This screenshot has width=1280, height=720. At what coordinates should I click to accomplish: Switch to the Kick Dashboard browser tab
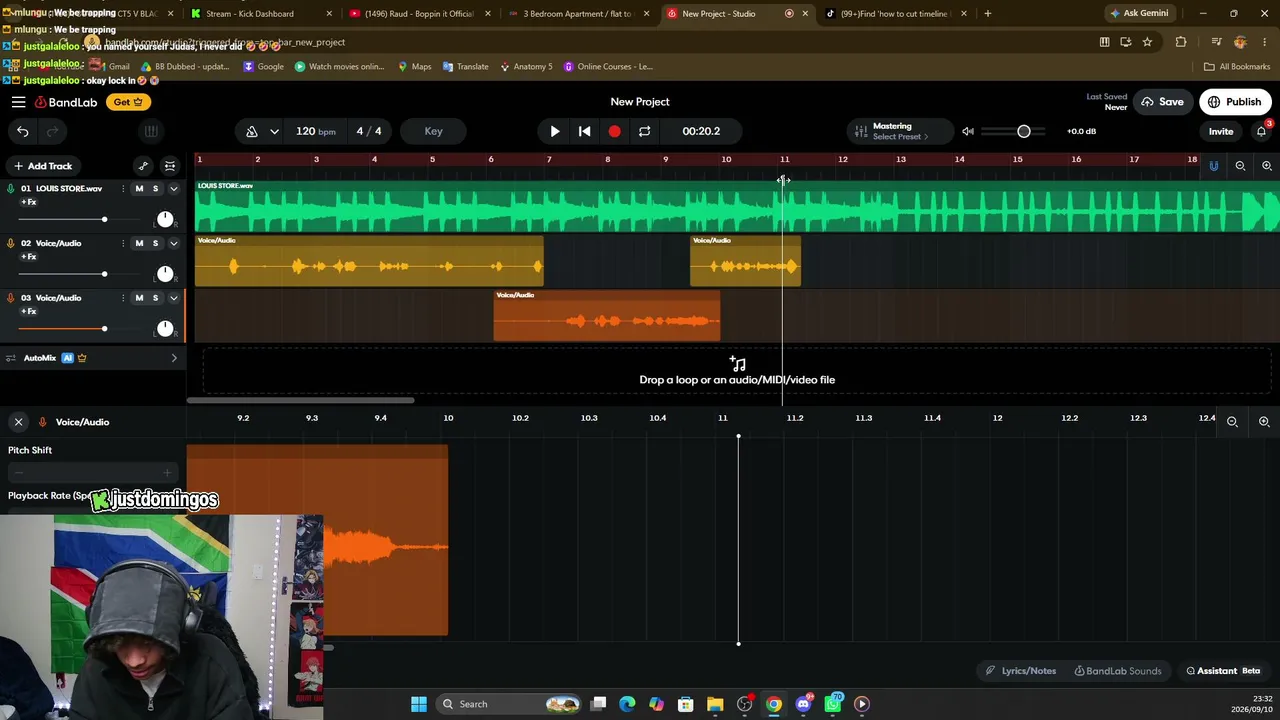click(250, 14)
